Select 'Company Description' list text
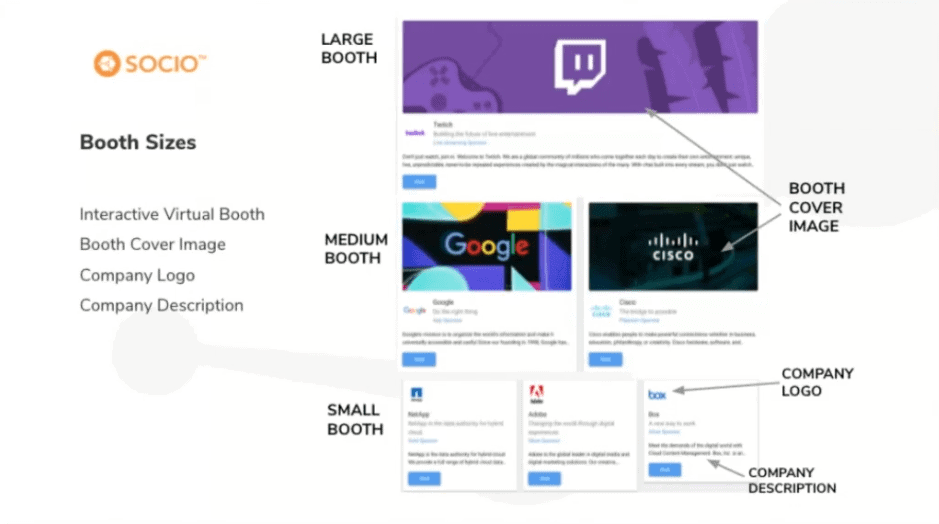939x524 pixels. [162, 305]
